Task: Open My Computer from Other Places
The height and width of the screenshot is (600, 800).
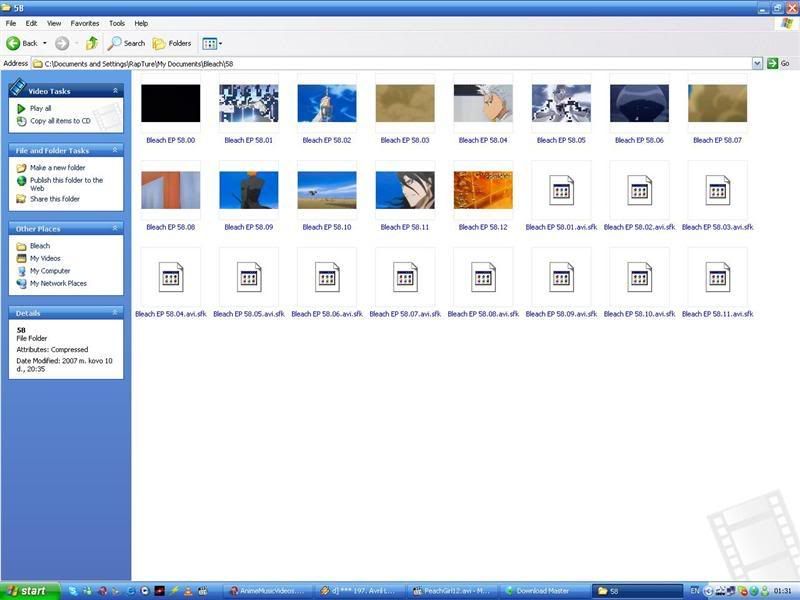Action: coord(43,271)
